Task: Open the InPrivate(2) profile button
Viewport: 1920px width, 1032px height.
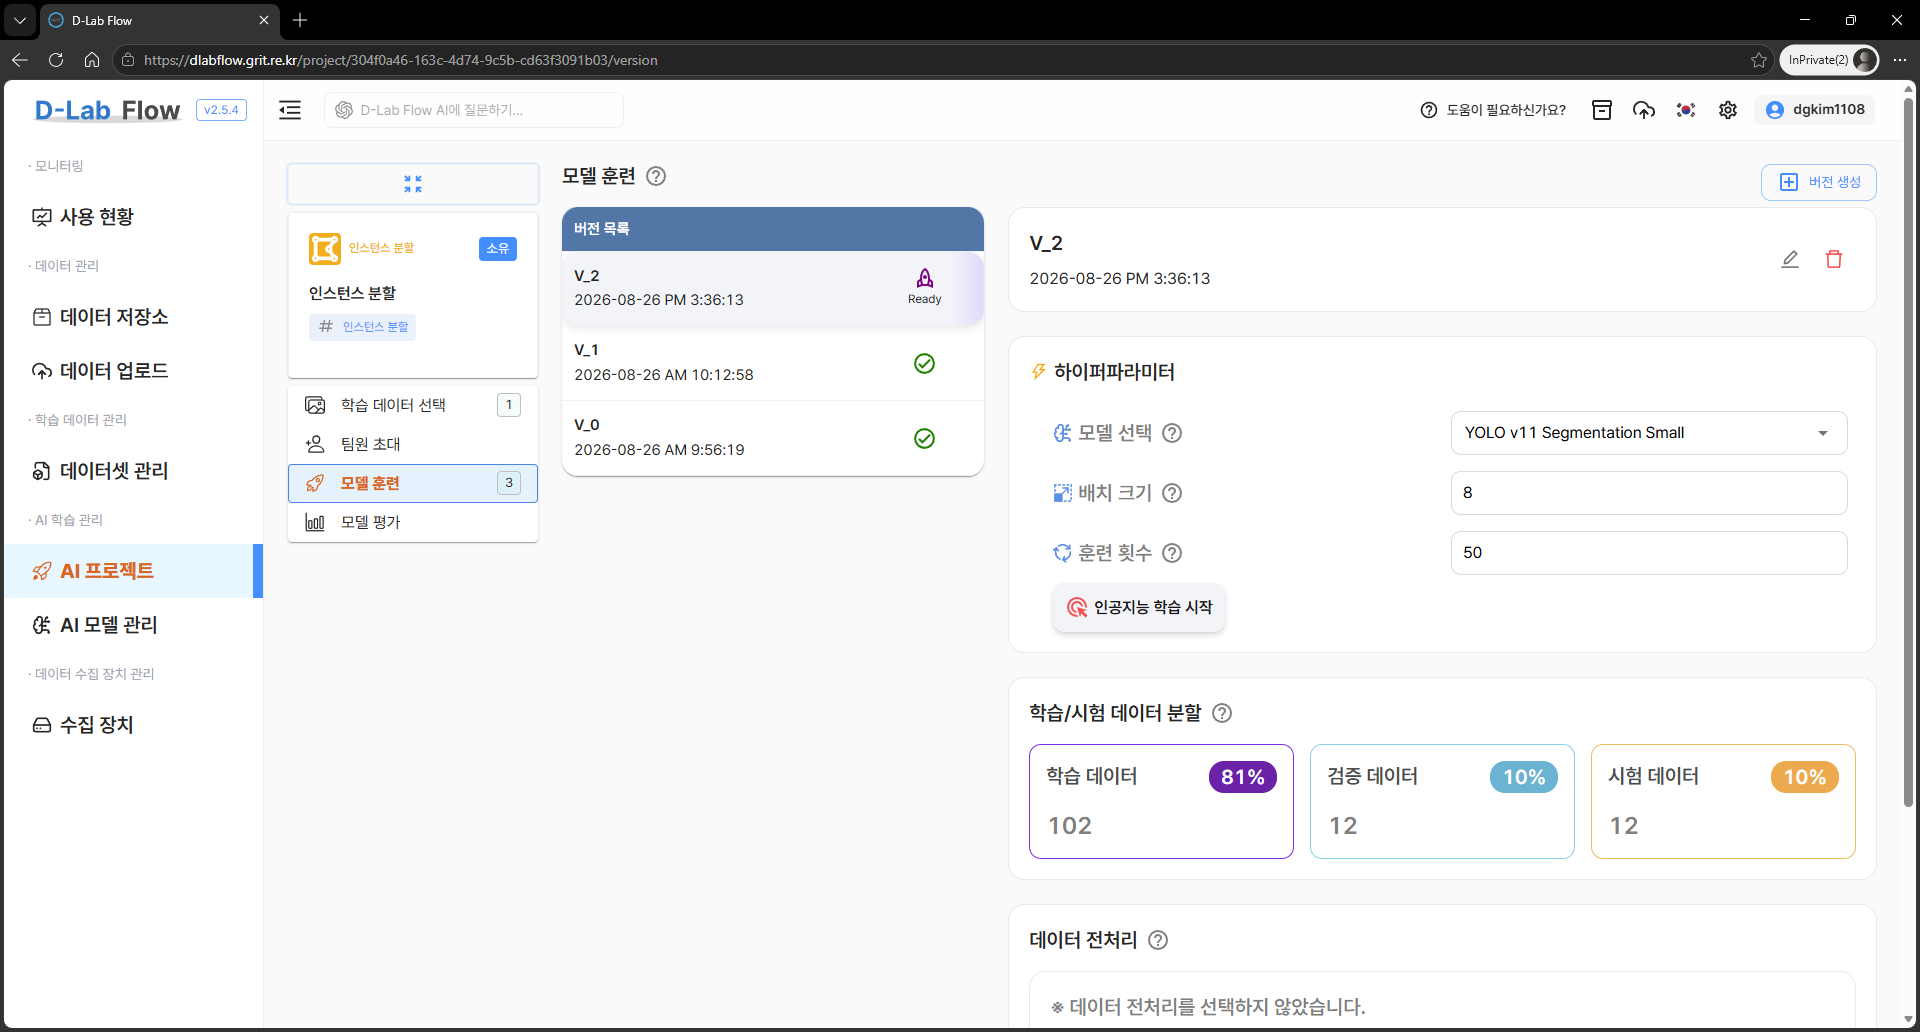Action: (x=1829, y=60)
